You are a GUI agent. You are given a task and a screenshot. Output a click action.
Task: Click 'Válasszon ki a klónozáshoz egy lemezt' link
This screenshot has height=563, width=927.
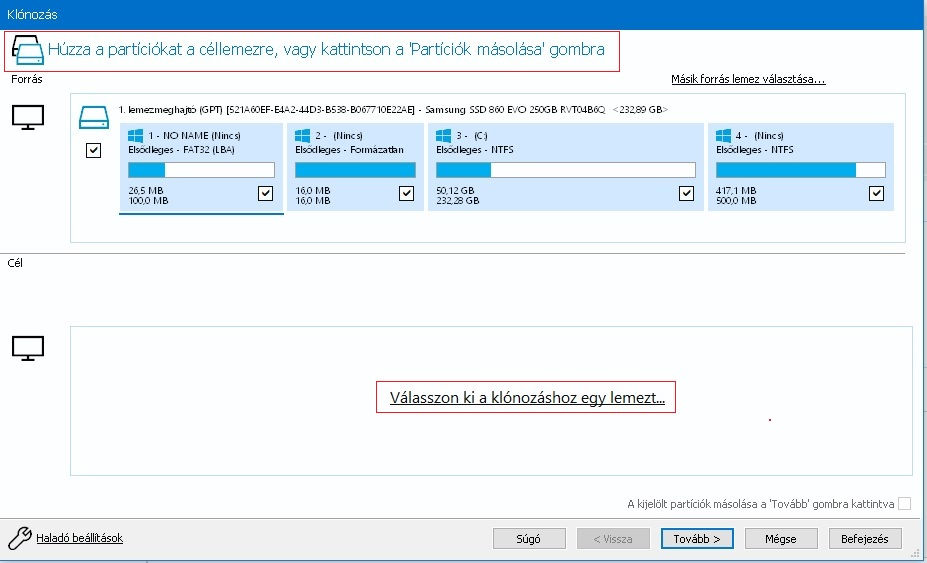tap(526, 398)
